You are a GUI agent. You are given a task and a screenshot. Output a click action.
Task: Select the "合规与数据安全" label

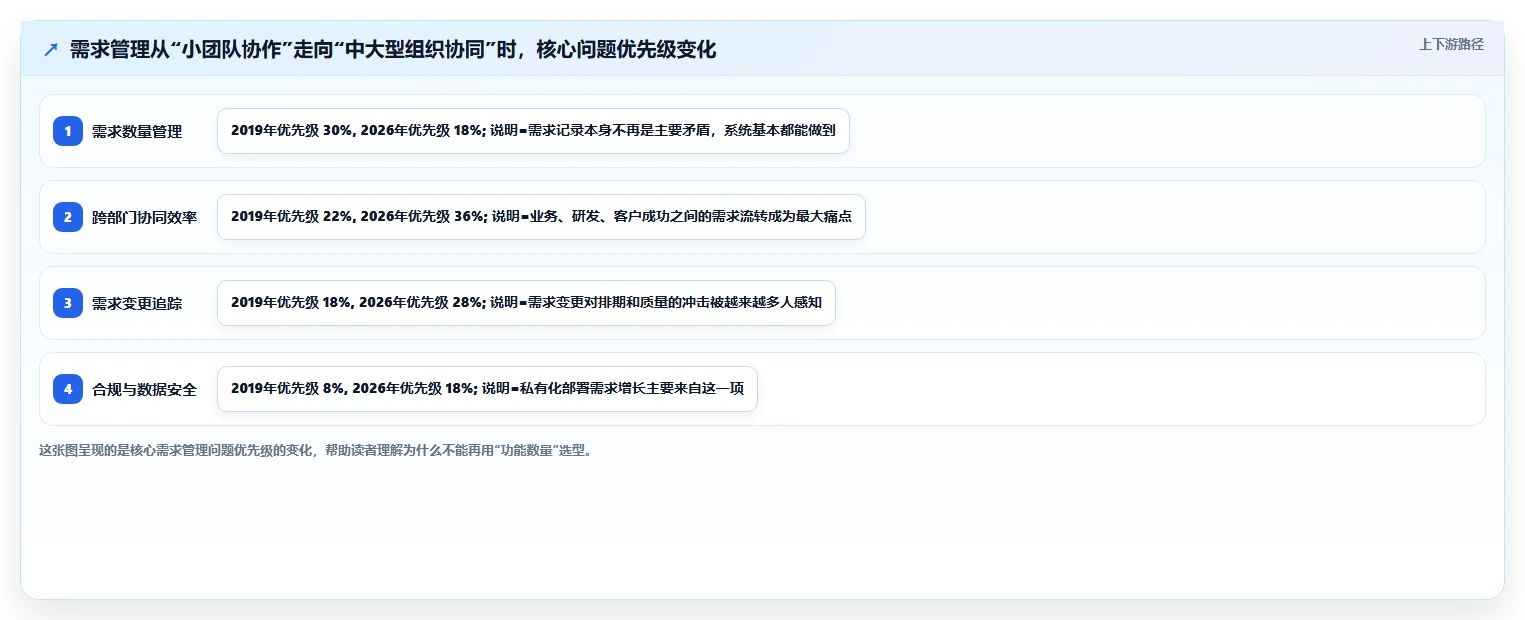click(145, 389)
